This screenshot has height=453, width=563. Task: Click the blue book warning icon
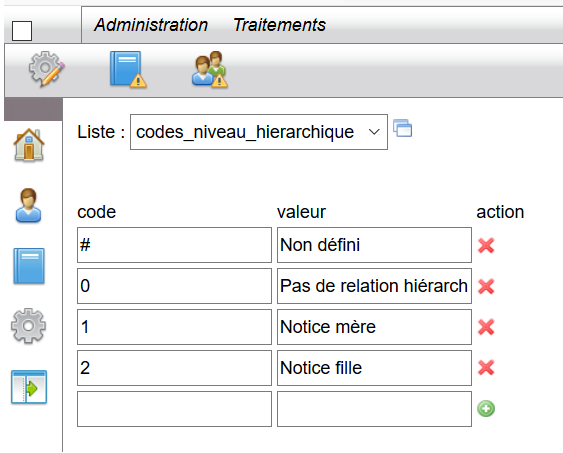(128, 69)
